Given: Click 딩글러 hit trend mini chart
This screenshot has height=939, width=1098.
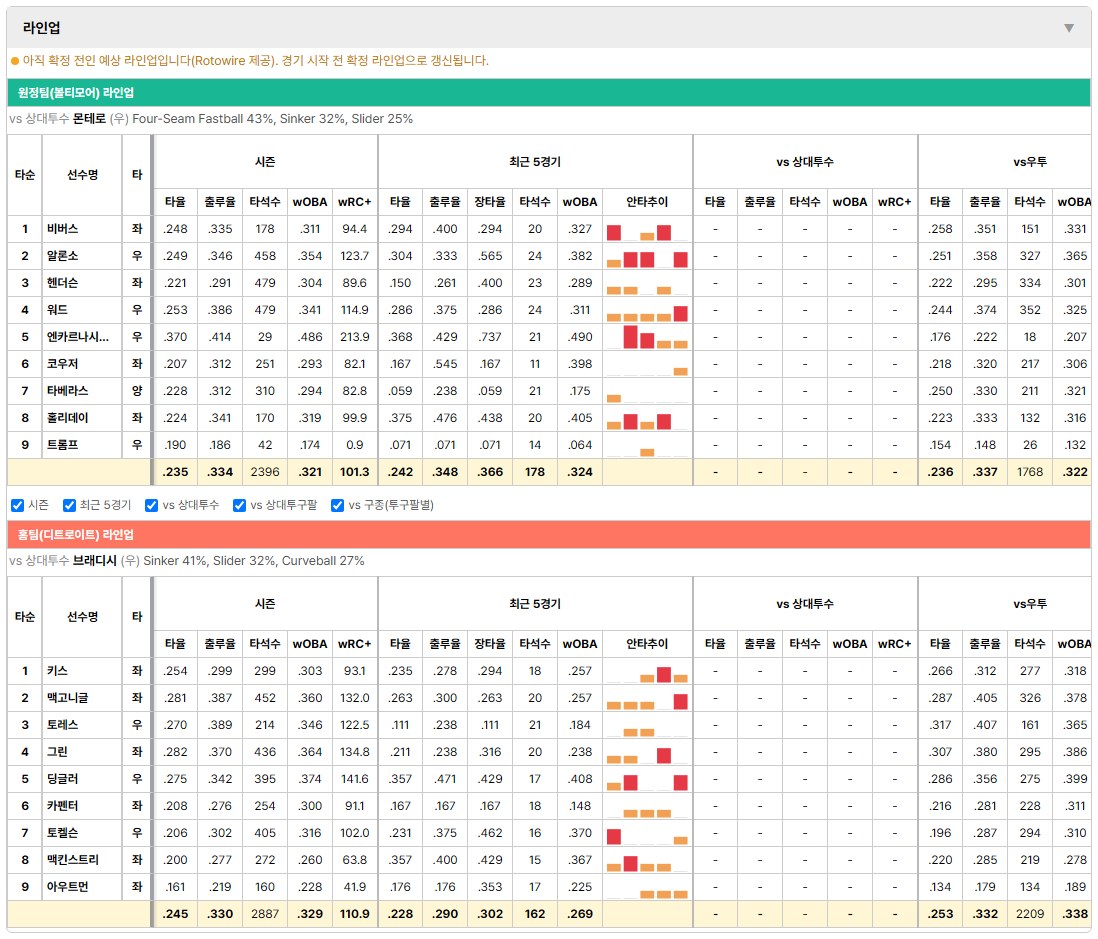Looking at the screenshot, I should coord(647,779).
